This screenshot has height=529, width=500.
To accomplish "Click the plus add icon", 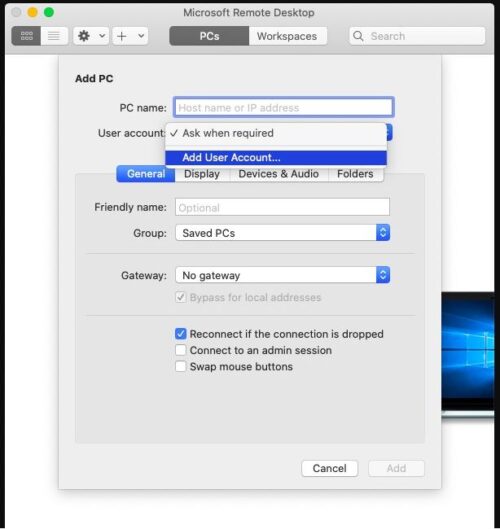I will (x=122, y=36).
